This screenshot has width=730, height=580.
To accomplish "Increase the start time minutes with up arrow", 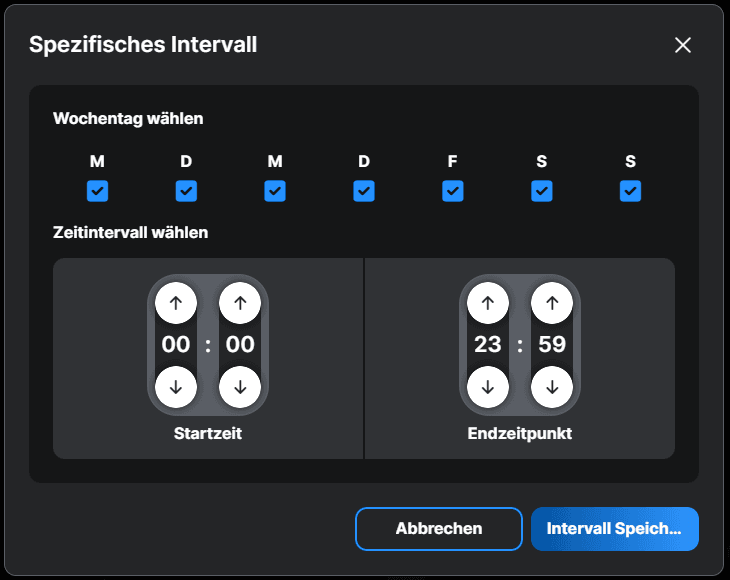I will (240, 304).
